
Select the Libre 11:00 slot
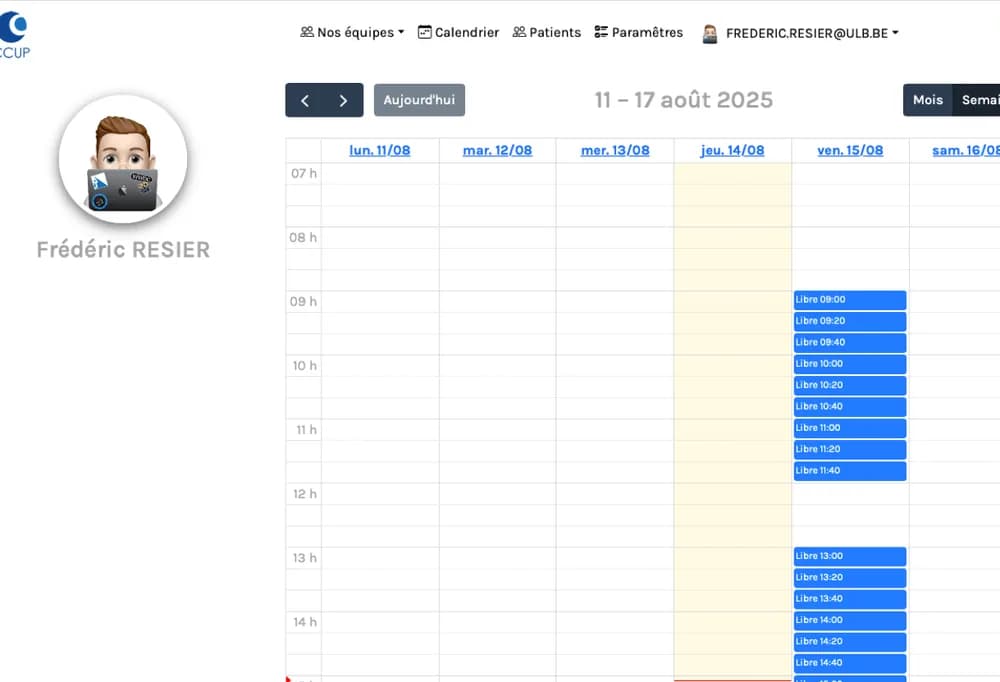point(849,428)
